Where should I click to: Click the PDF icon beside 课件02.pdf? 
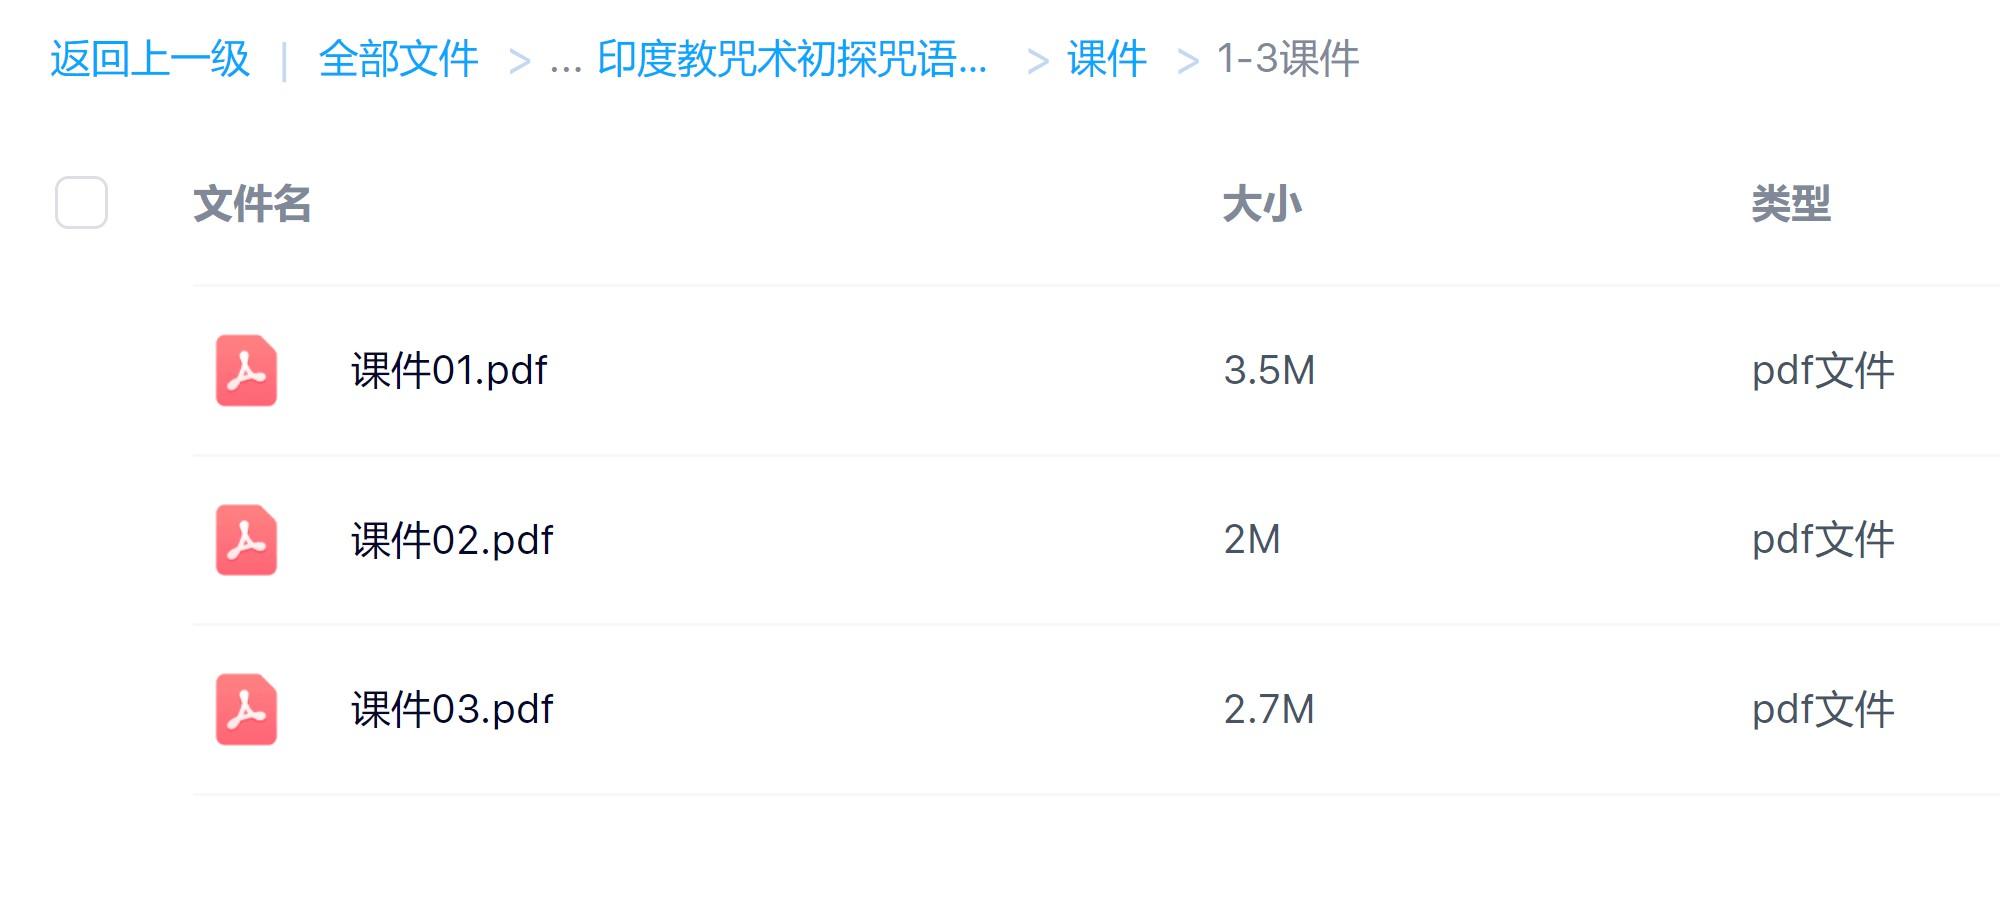click(246, 540)
